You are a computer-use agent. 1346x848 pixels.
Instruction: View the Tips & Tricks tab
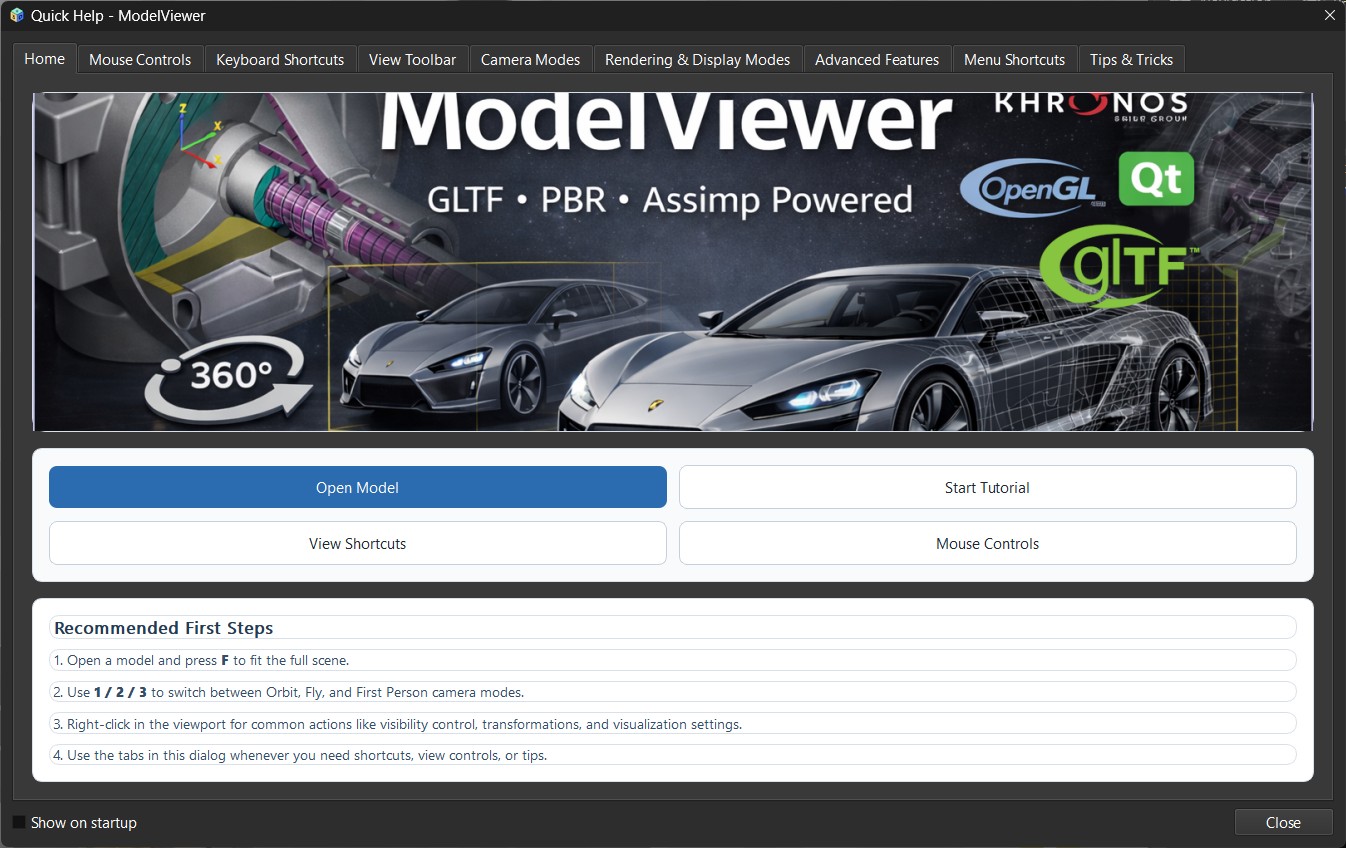1131,60
